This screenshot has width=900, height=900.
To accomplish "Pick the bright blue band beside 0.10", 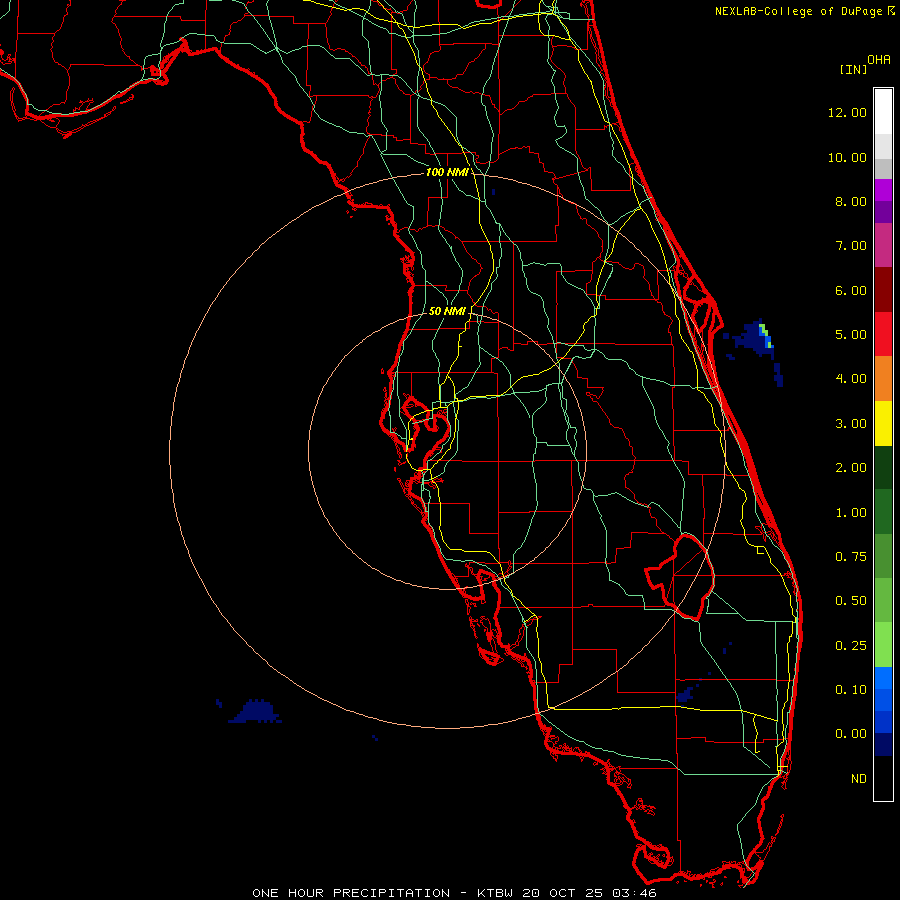I will pyautogui.click(x=883, y=678).
